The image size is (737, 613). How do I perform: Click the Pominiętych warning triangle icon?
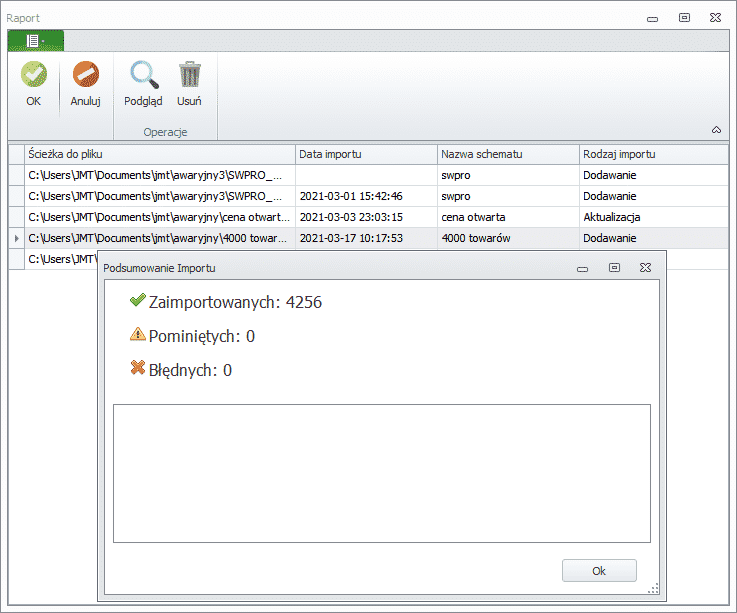pos(138,334)
